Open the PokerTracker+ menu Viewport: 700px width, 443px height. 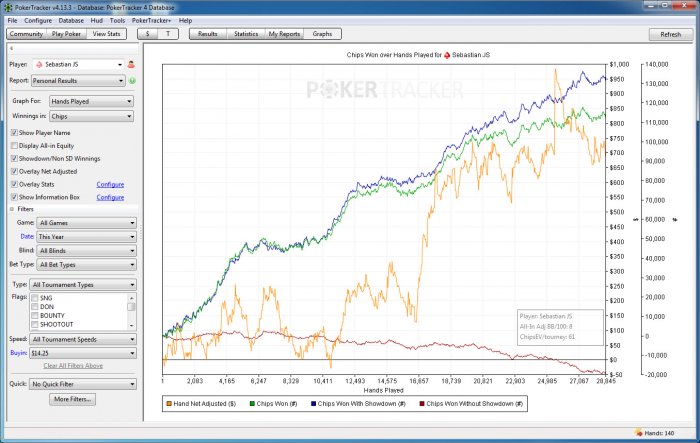pos(151,21)
